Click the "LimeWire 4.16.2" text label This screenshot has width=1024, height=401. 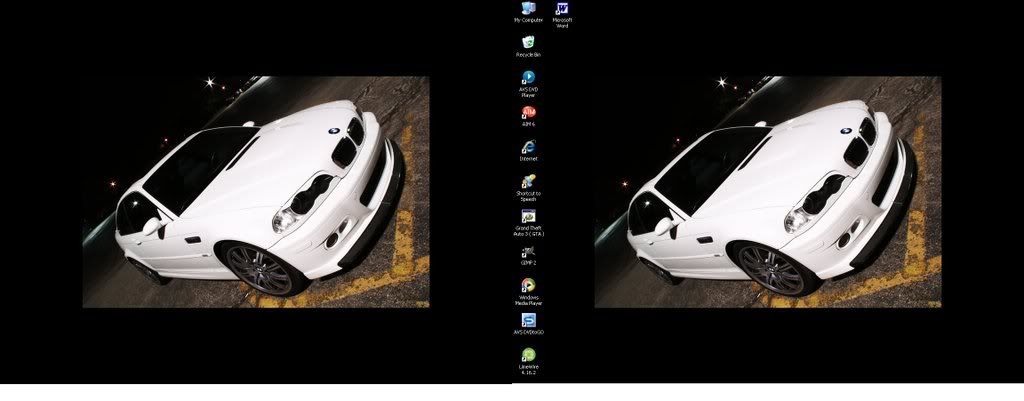pos(528,369)
